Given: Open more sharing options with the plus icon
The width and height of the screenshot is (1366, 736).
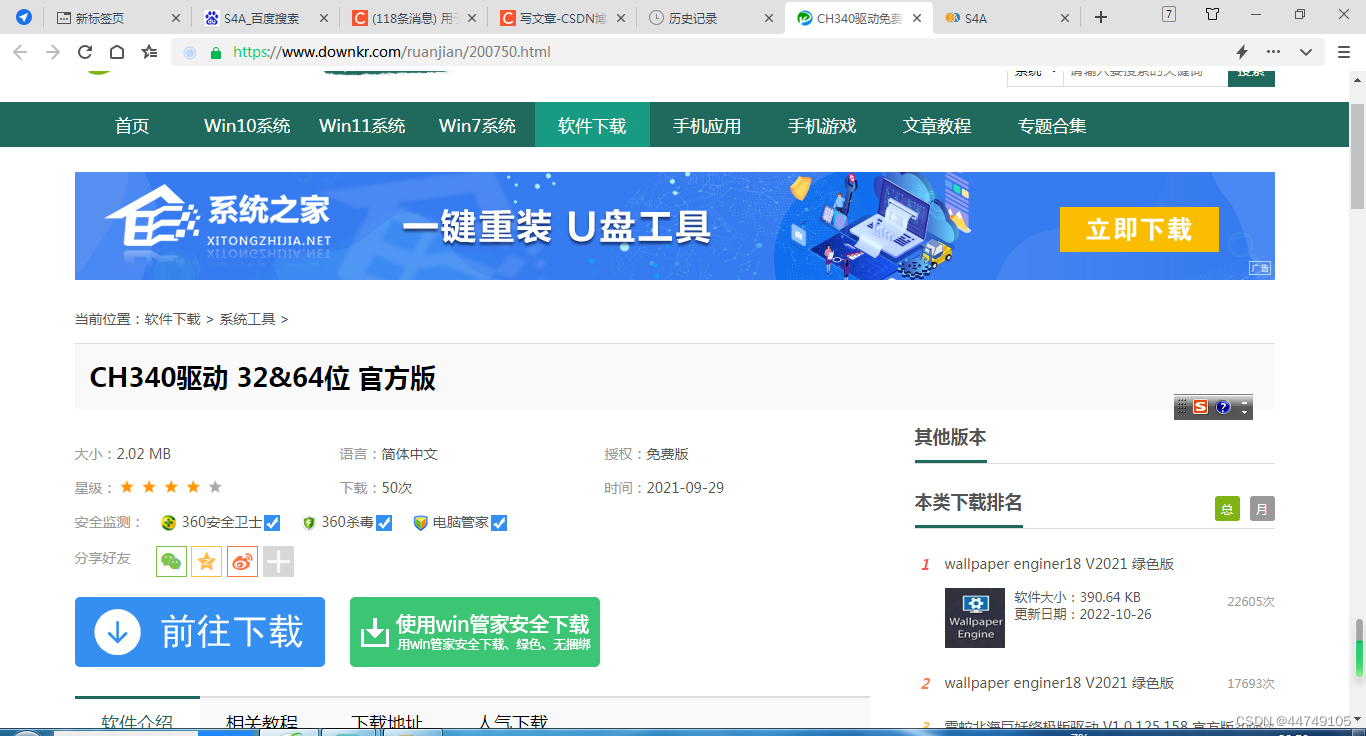Looking at the screenshot, I should (278, 561).
